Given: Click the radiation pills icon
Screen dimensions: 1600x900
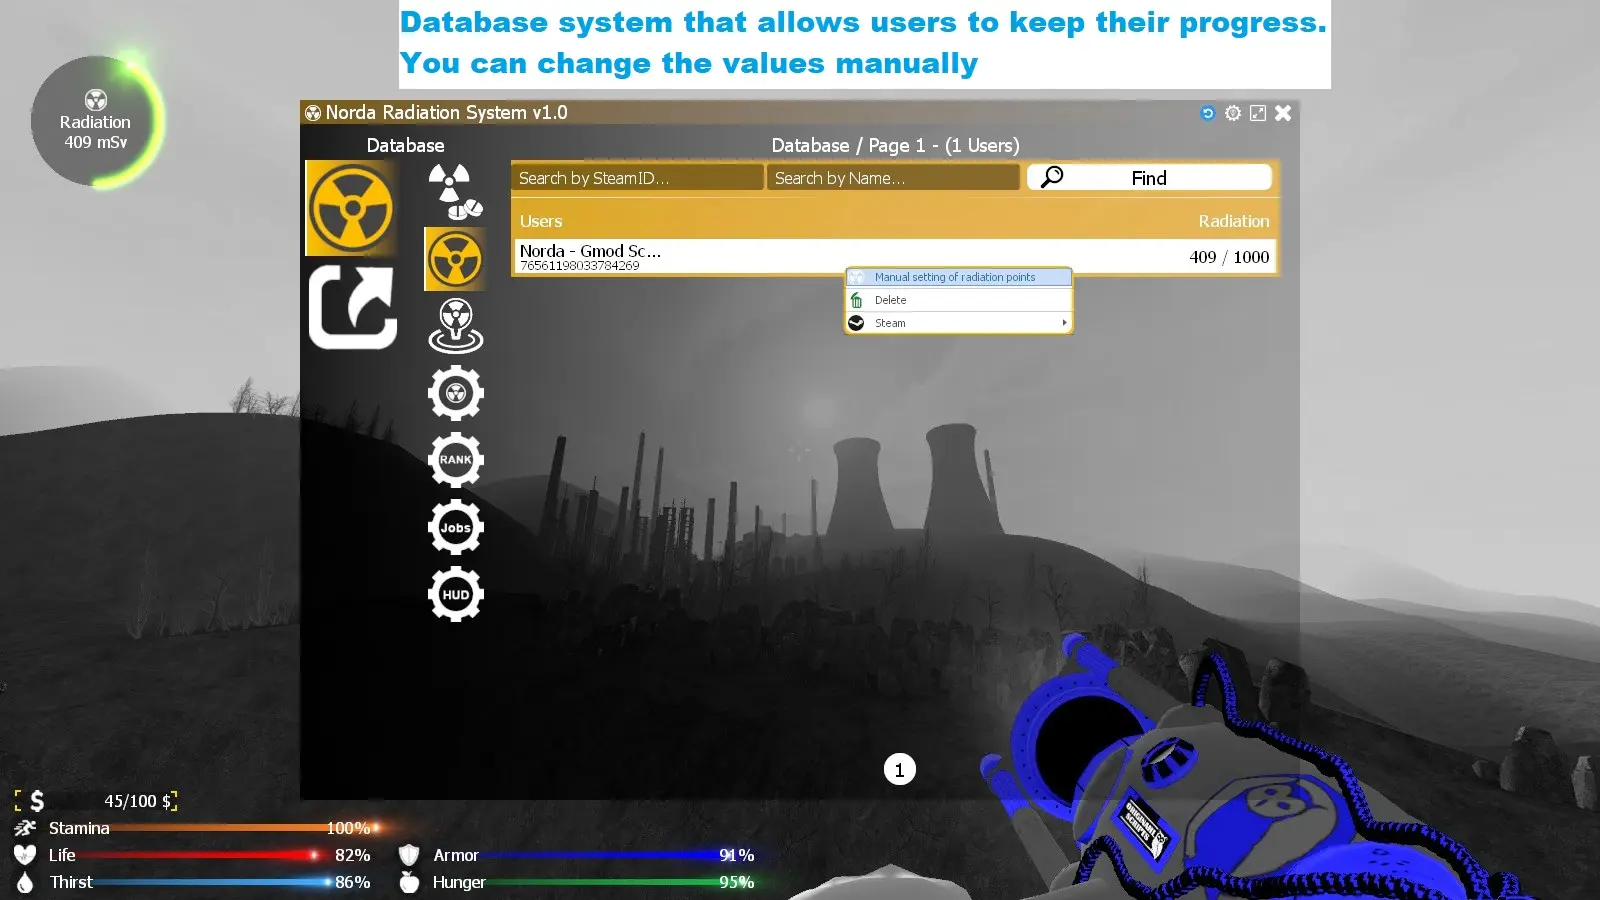Looking at the screenshot, I should point(456,190).
